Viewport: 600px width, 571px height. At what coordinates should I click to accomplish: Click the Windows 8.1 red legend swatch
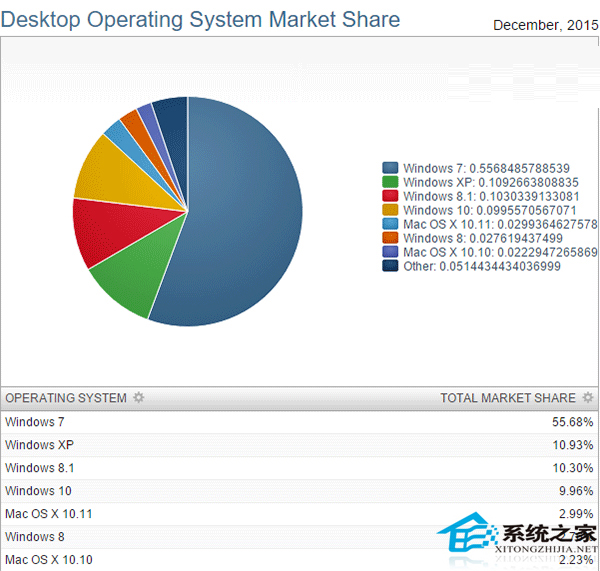390,196
